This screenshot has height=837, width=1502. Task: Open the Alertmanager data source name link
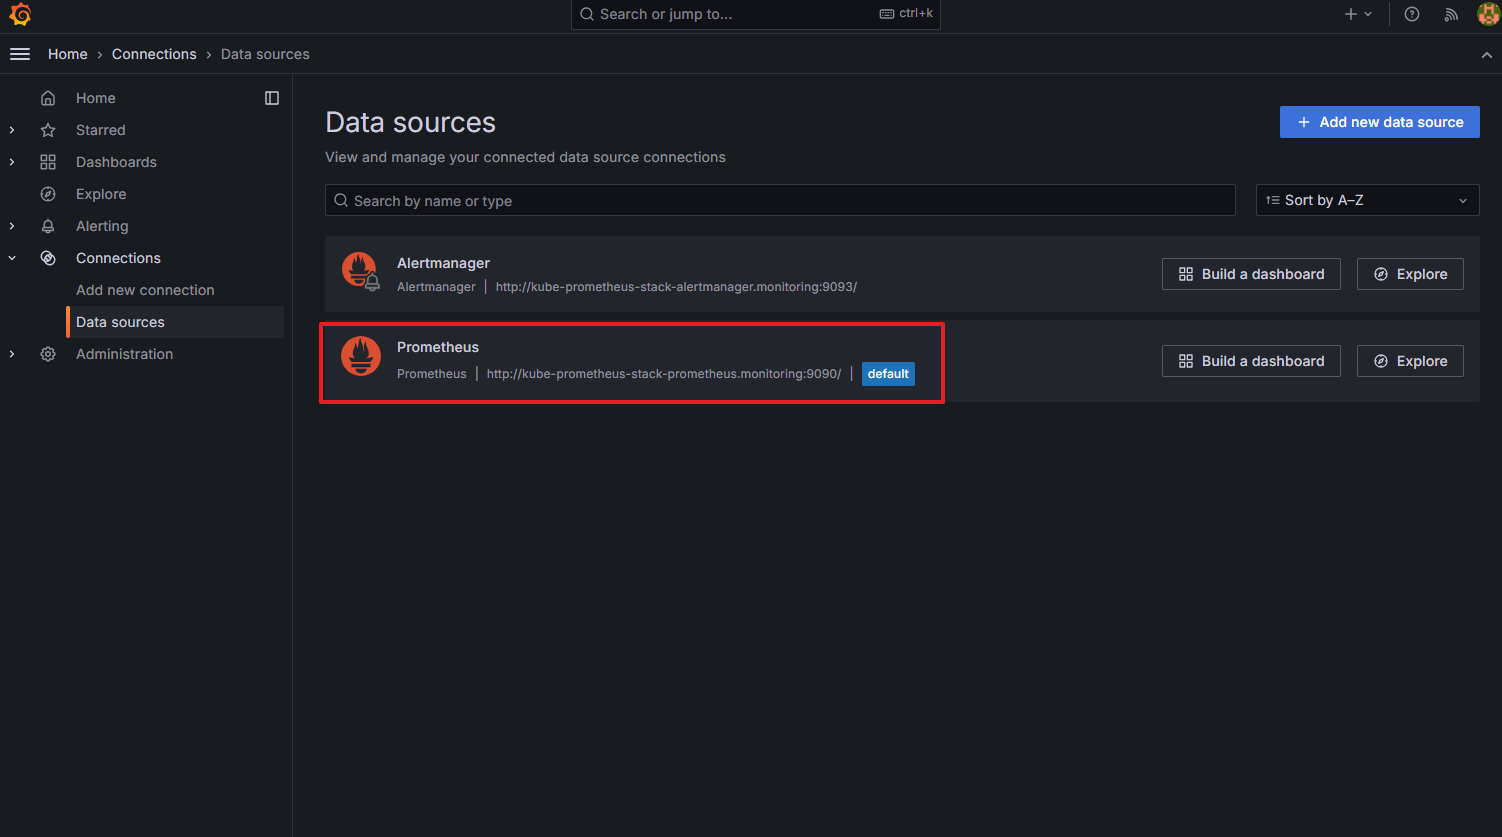[x=443, y=263]
